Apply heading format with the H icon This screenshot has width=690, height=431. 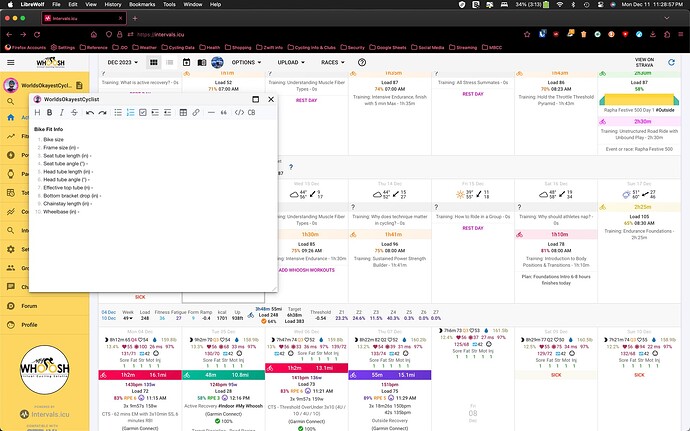point(37,113)
